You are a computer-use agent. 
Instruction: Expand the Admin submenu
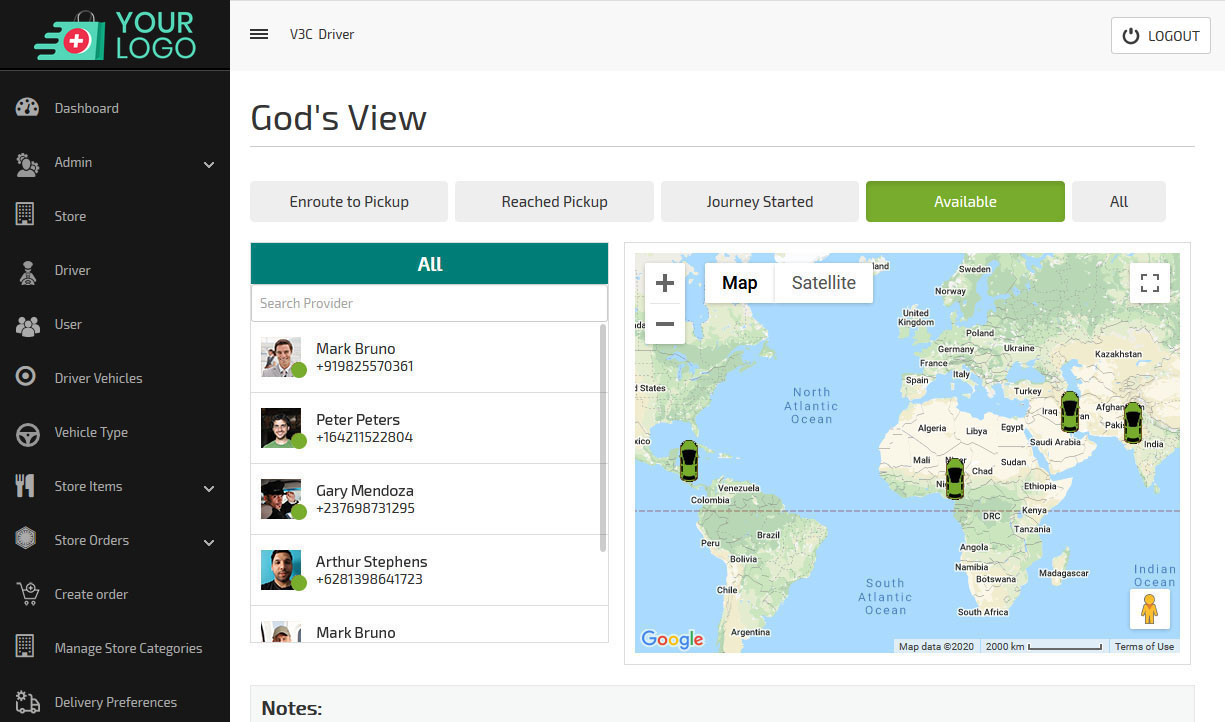click(x=209, y=164)
